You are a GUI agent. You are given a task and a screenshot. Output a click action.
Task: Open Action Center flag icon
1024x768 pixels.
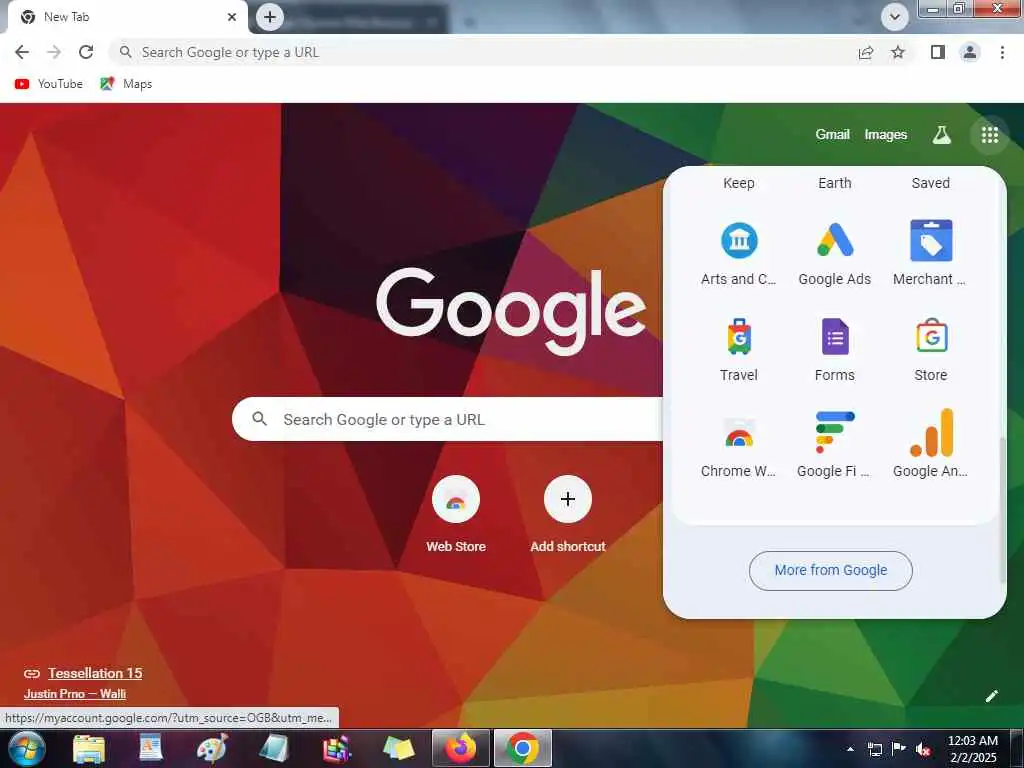point(899,749)
